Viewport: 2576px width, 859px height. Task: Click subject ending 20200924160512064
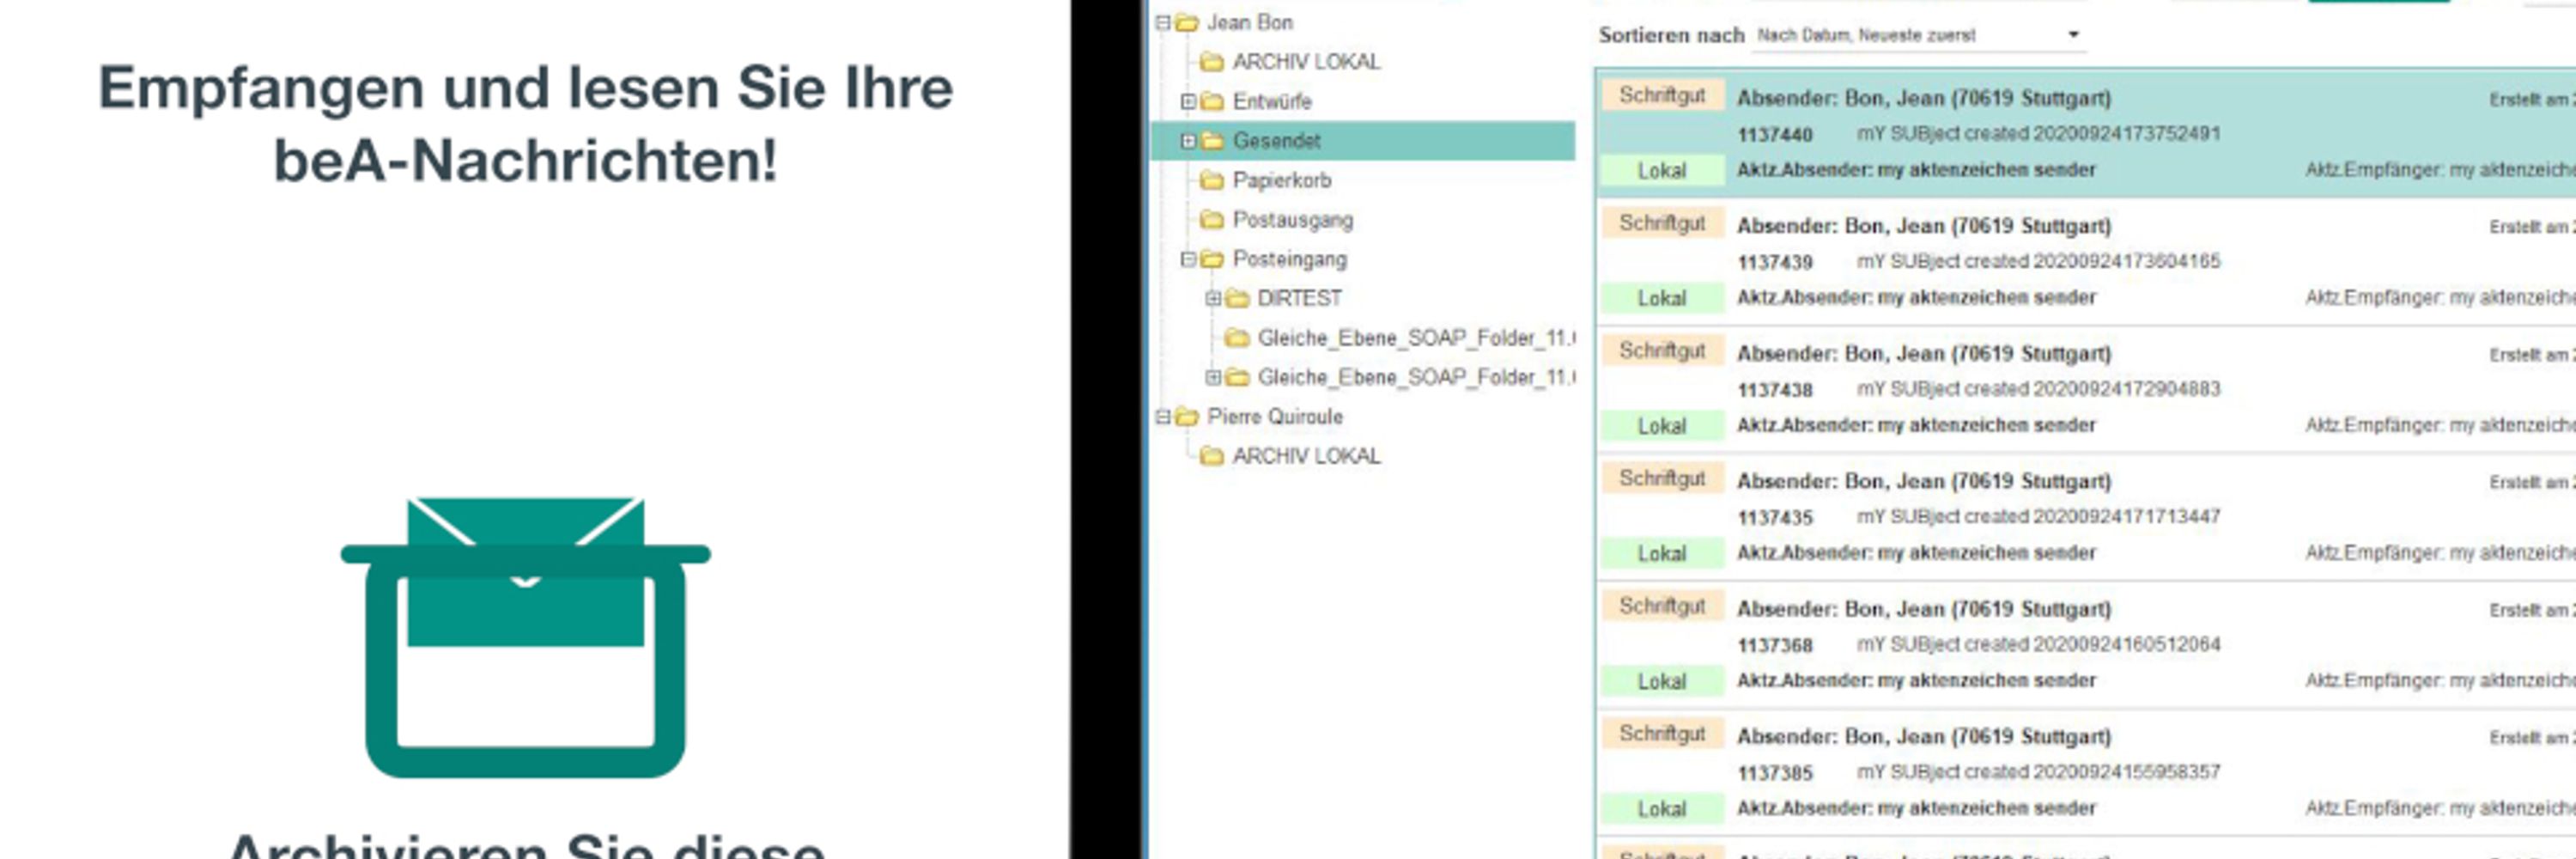coord(2038,644)
